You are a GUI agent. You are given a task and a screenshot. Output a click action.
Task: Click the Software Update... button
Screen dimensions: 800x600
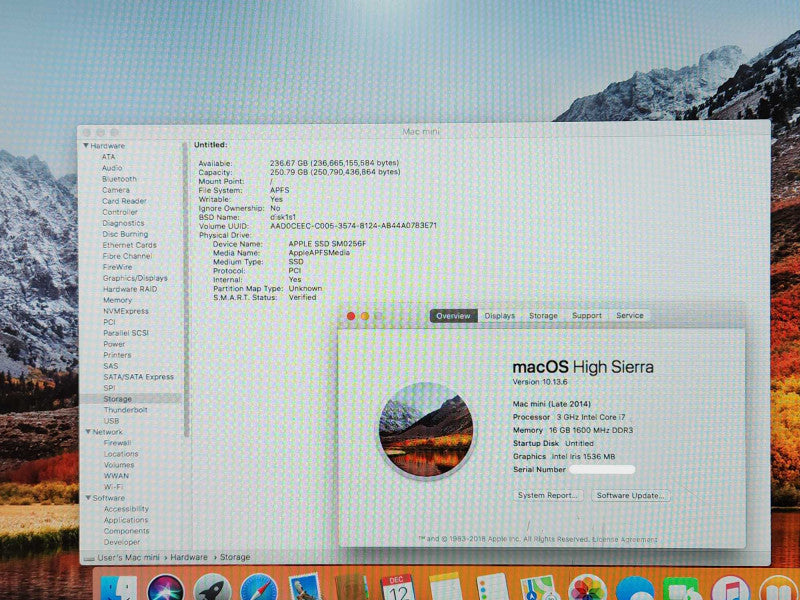tap(631, 495)
